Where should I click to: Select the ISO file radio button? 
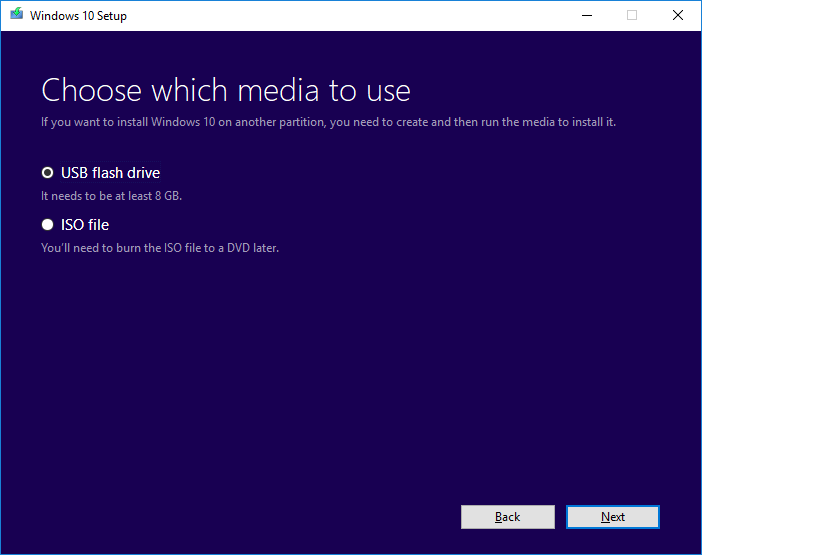point(47,225)
